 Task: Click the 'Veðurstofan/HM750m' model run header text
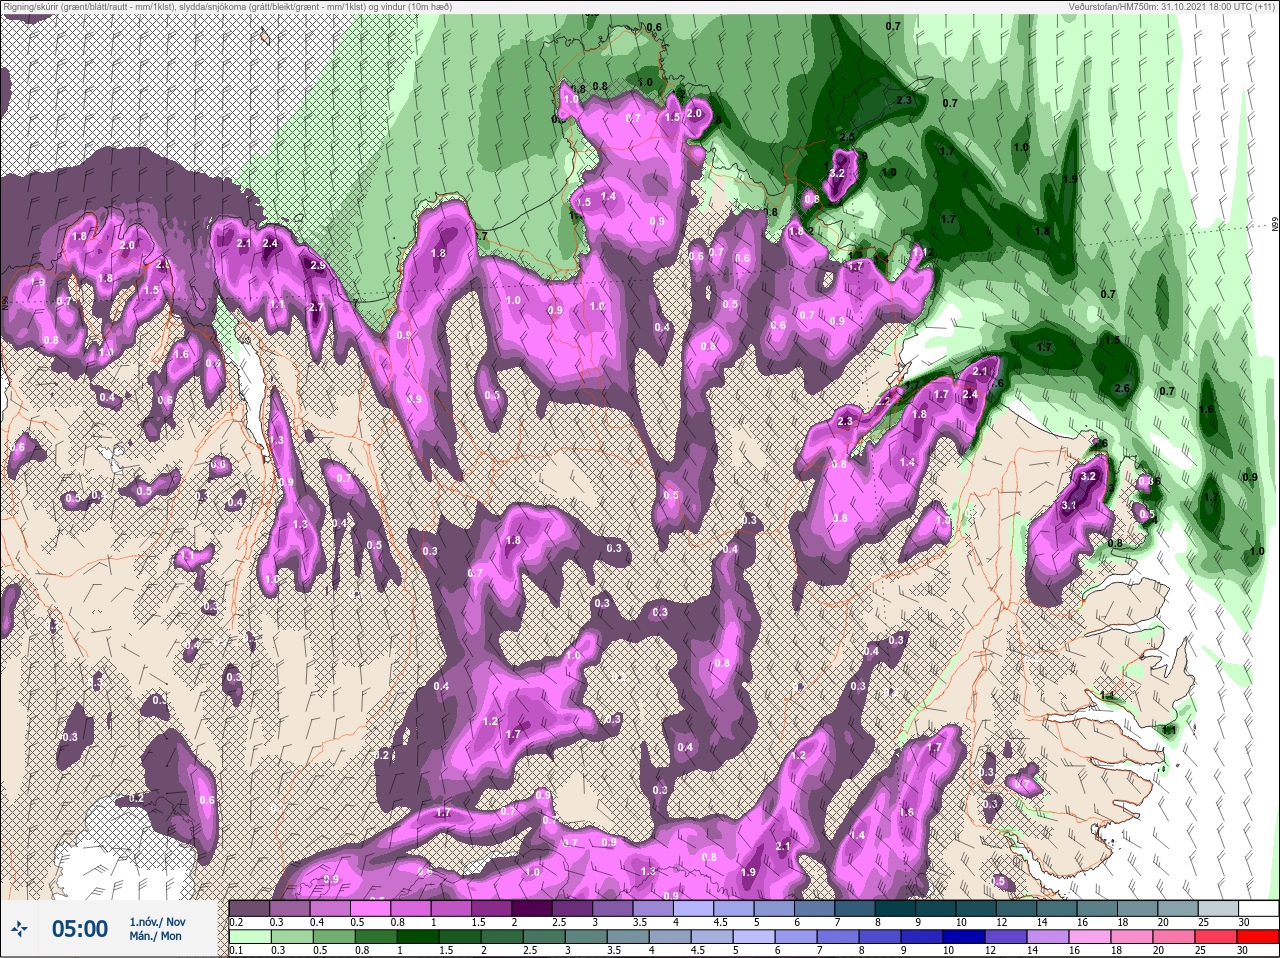1173,6
